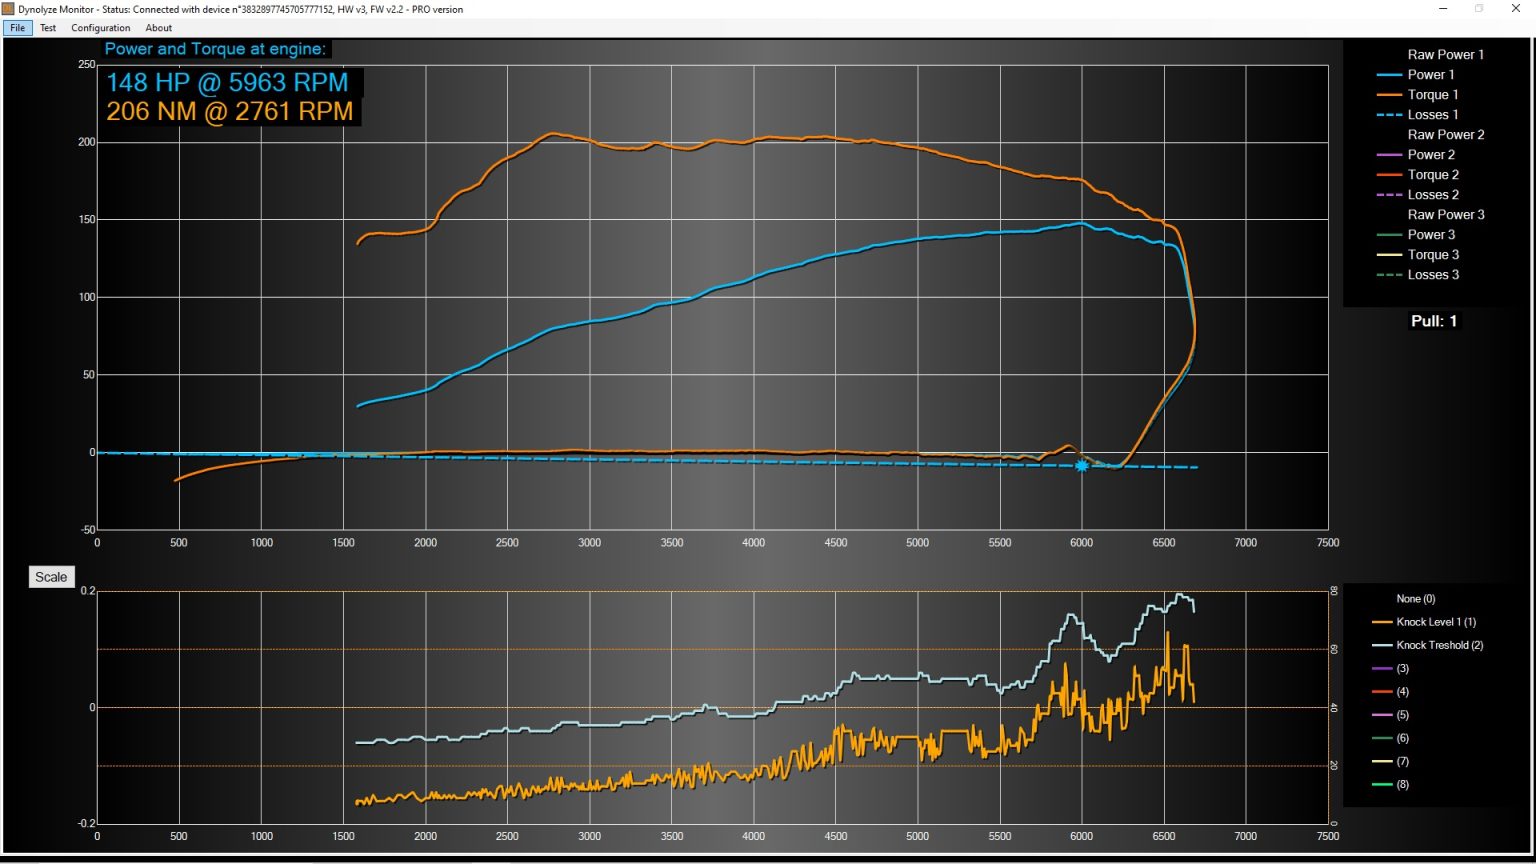The width and height of the screenshot is (1536, 864).
Task: Click the Pull: 1 label
Action: 1435,321
